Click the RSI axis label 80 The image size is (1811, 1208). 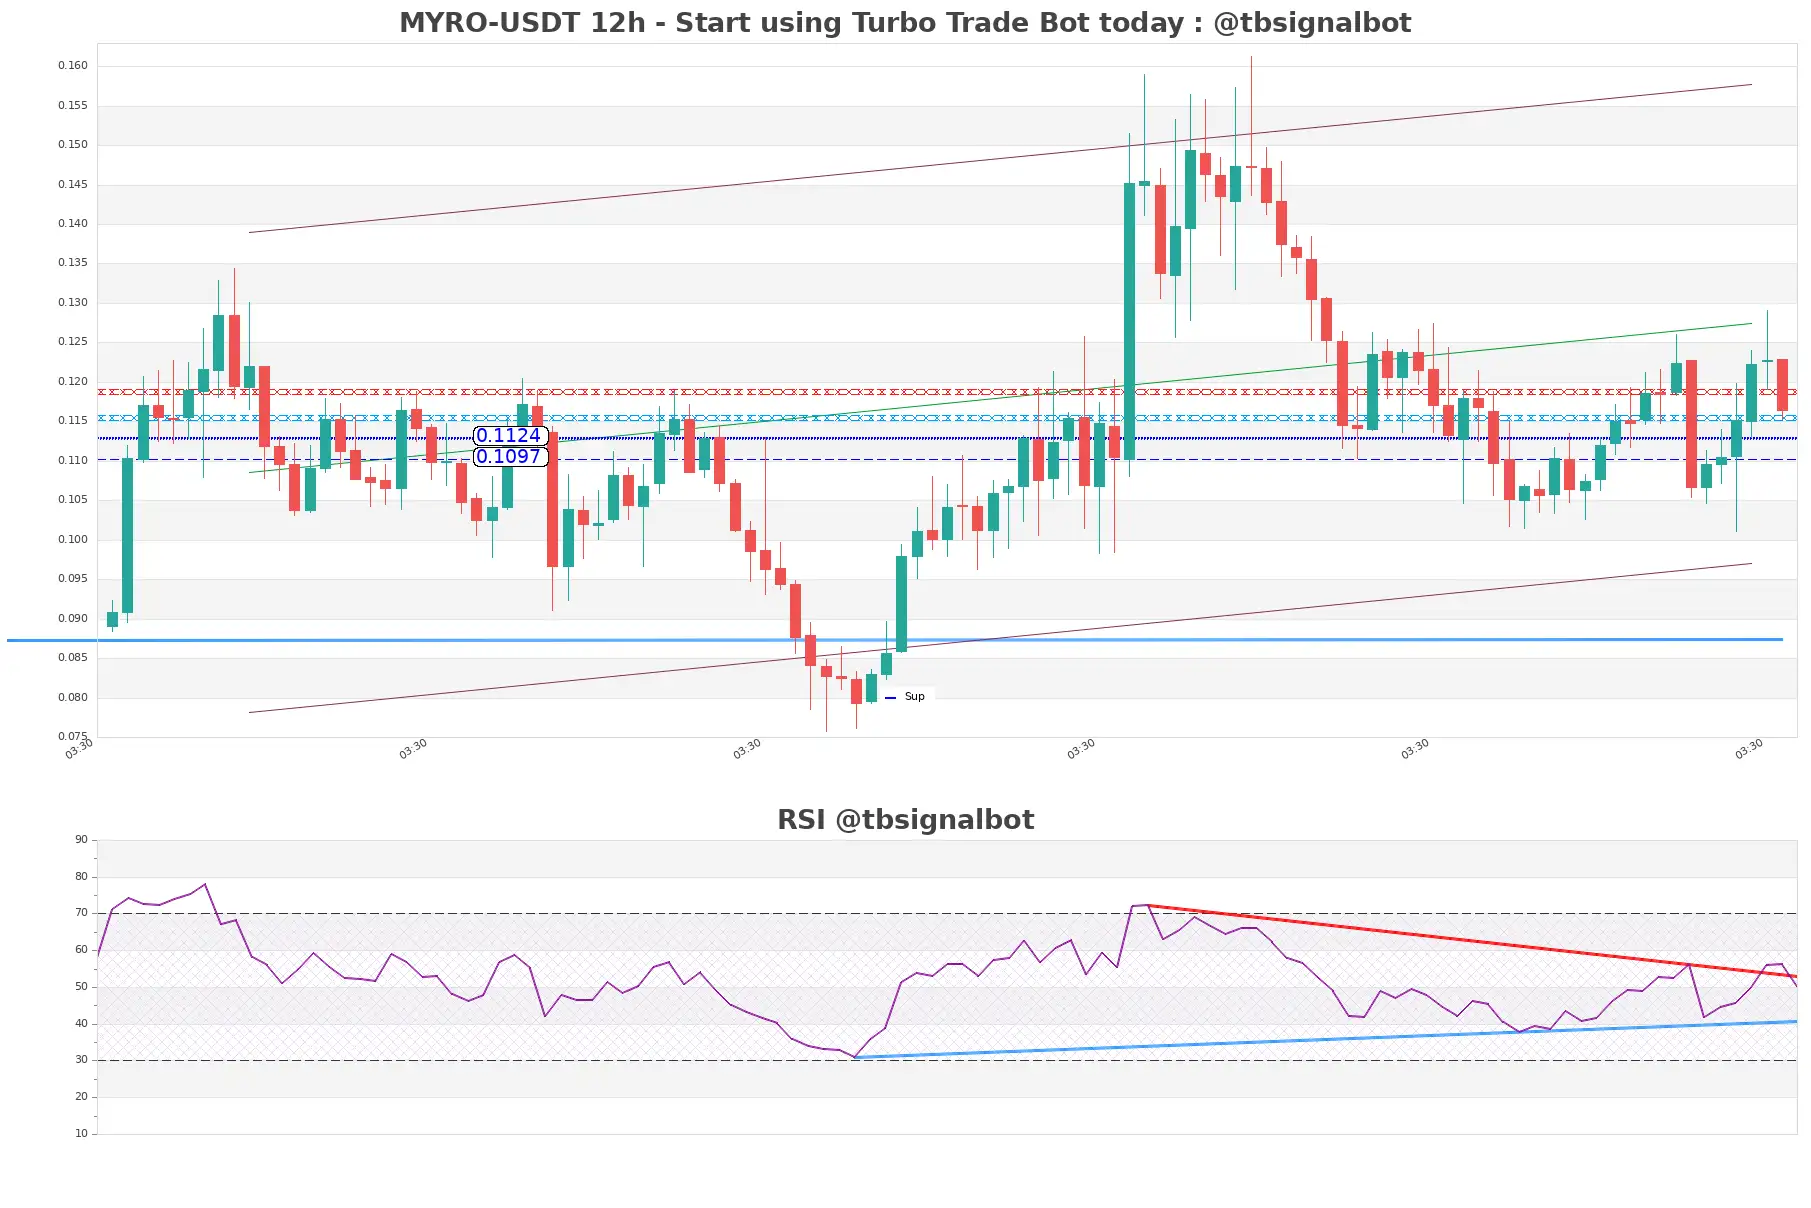pyautogui.click(x=81, y=876)
